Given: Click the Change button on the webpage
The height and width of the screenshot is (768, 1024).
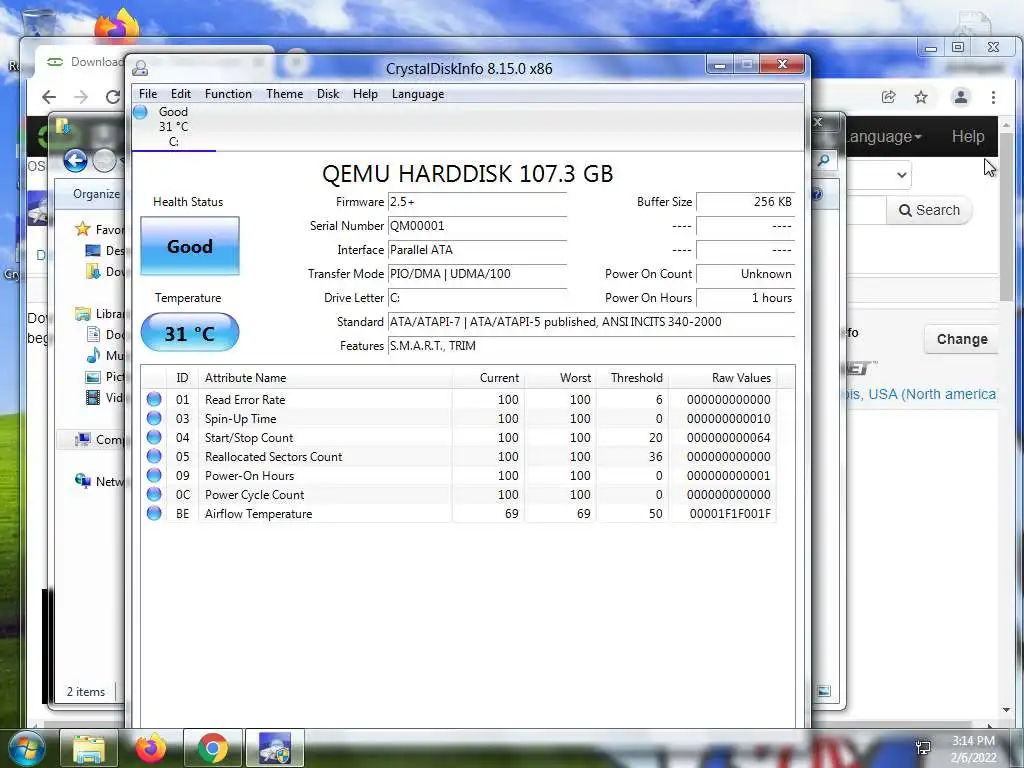Looking at the screenshot, I should click(x=961, y=339).
